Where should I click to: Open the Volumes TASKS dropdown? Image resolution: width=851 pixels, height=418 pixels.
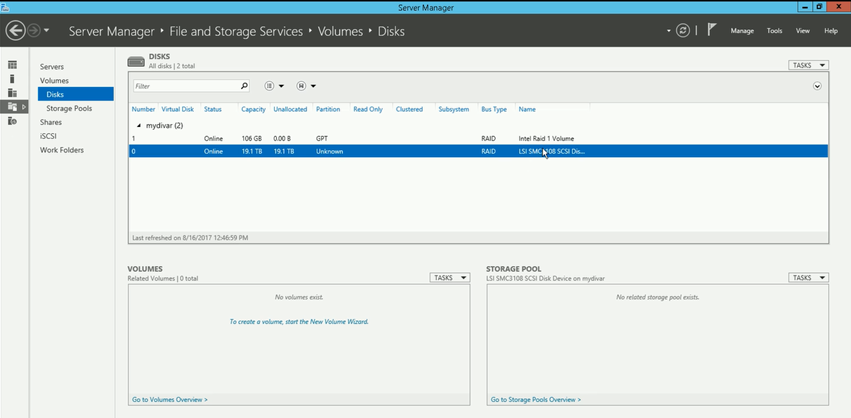(x=449, y=278)
